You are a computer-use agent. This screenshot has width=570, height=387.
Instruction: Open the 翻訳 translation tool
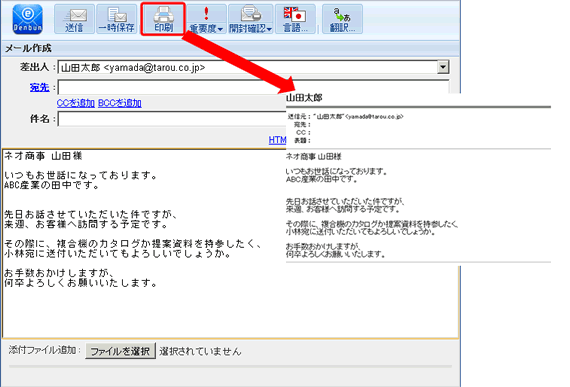tap(342, 19)
